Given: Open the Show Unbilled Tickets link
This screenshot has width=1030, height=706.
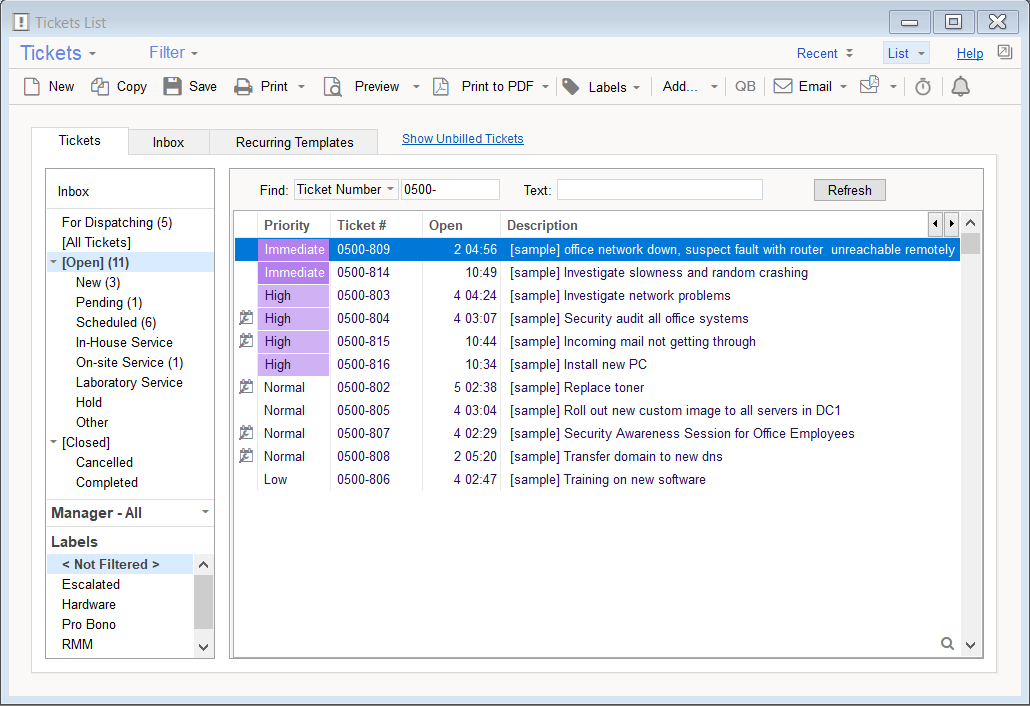Looking at the screenshot, I should coord(462,139).
